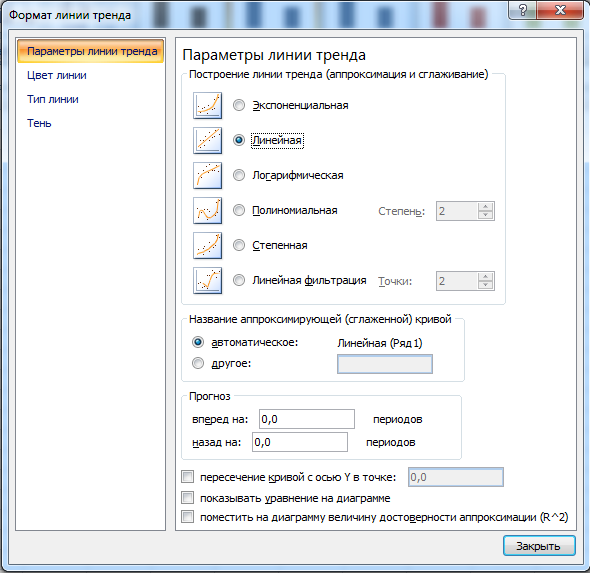Decrease the Степень spinner value
Image resolution: width=590 pixels, height=573 pixels.
point(485,215)
